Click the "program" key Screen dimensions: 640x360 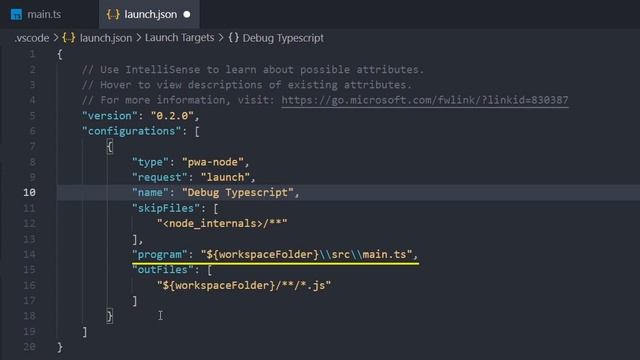[160, 255]
